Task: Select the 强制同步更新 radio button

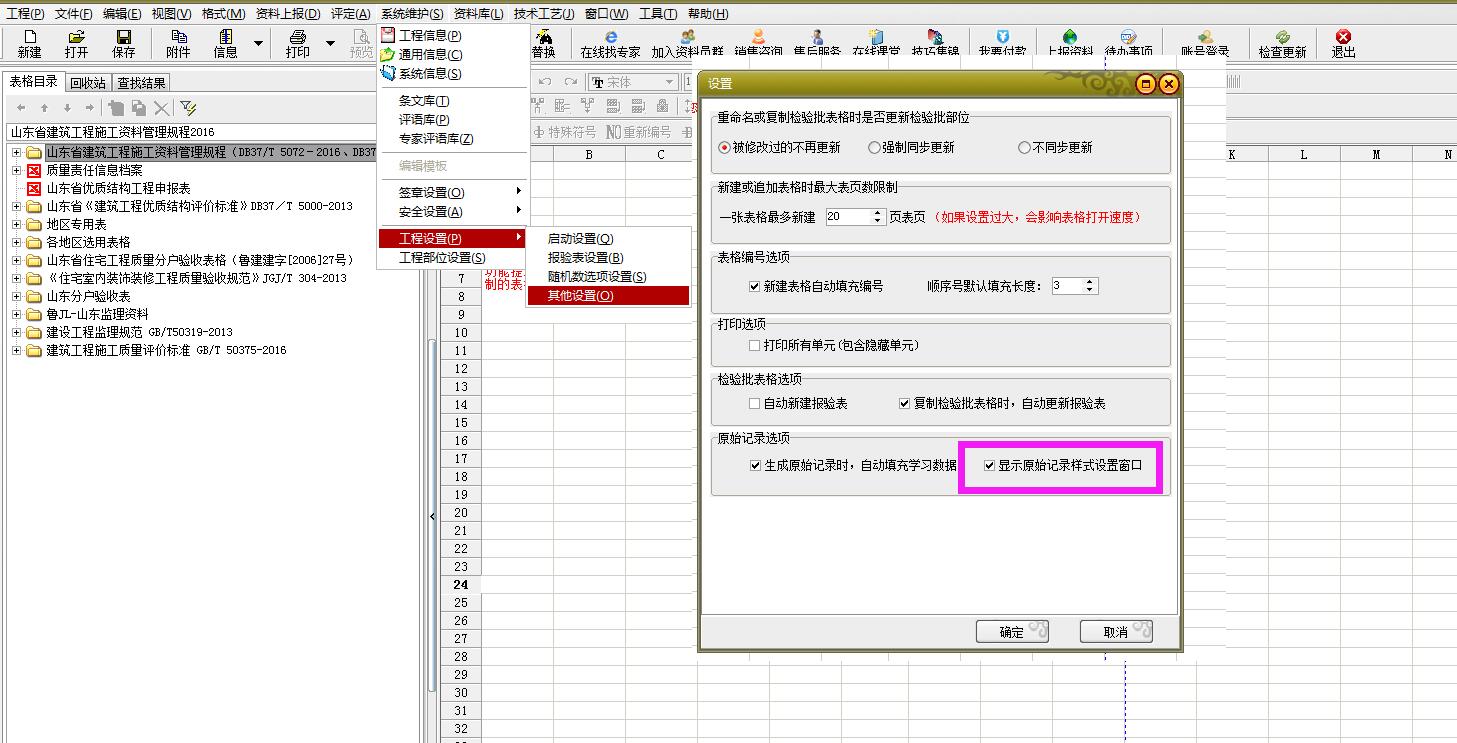Action: [x=874, y=147]
